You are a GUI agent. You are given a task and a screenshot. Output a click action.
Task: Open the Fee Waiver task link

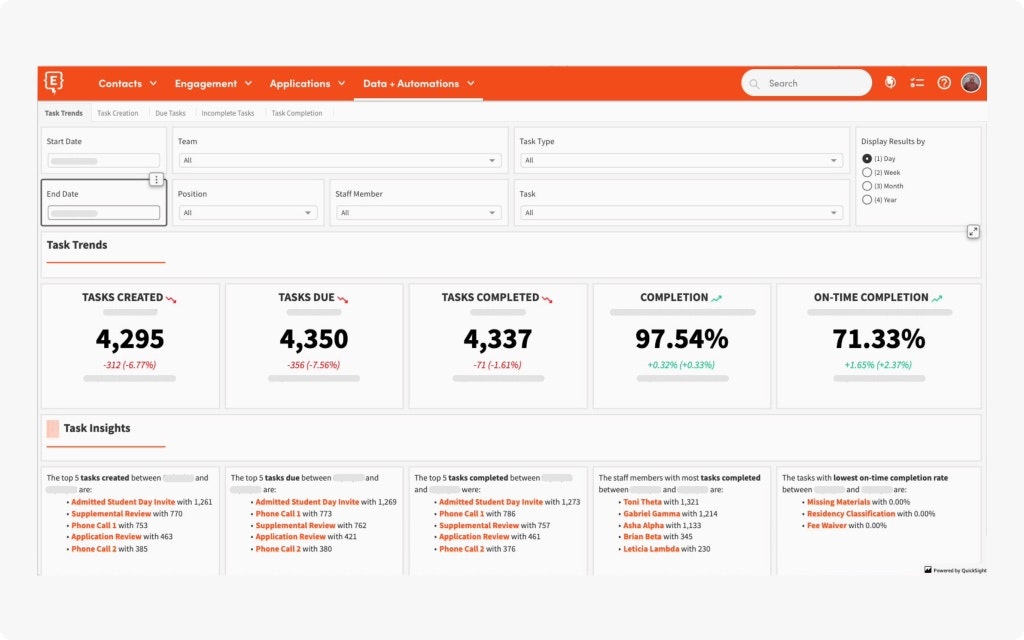click(x=827, y=526)
